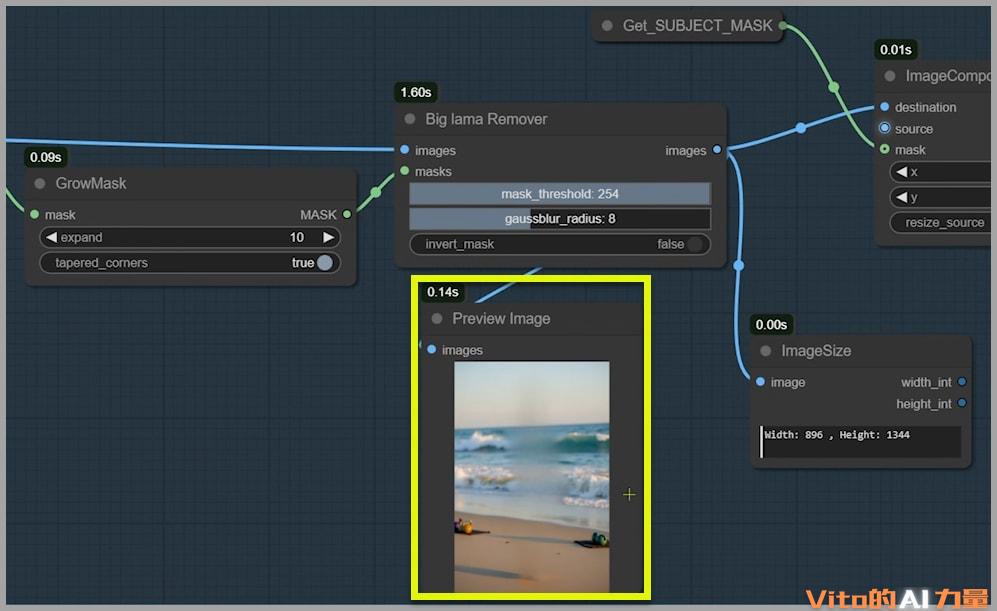Click ImageSize height_int output socket

[x=962, y=403]
